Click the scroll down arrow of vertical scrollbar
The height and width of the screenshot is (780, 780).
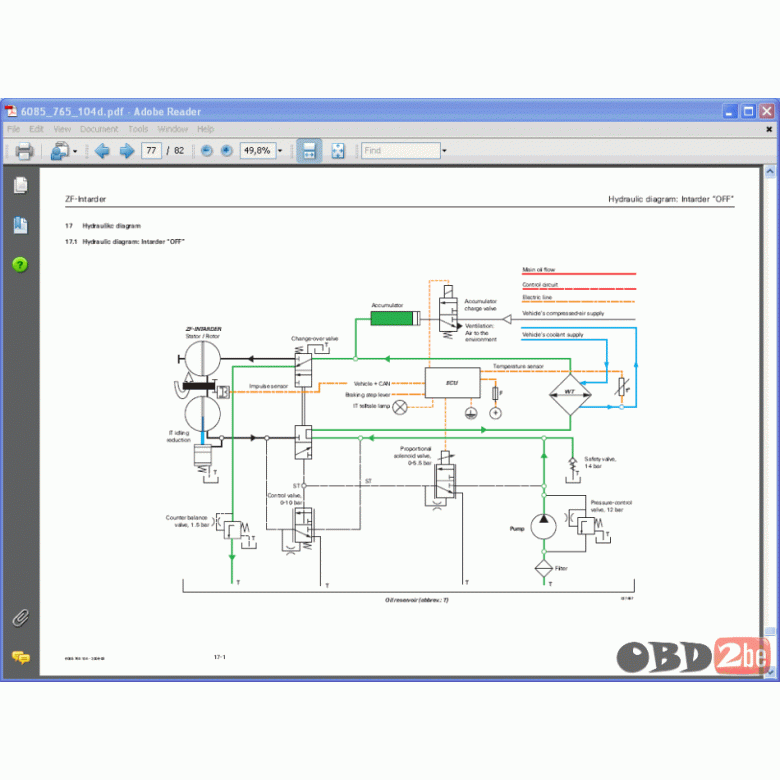(770, 672)
